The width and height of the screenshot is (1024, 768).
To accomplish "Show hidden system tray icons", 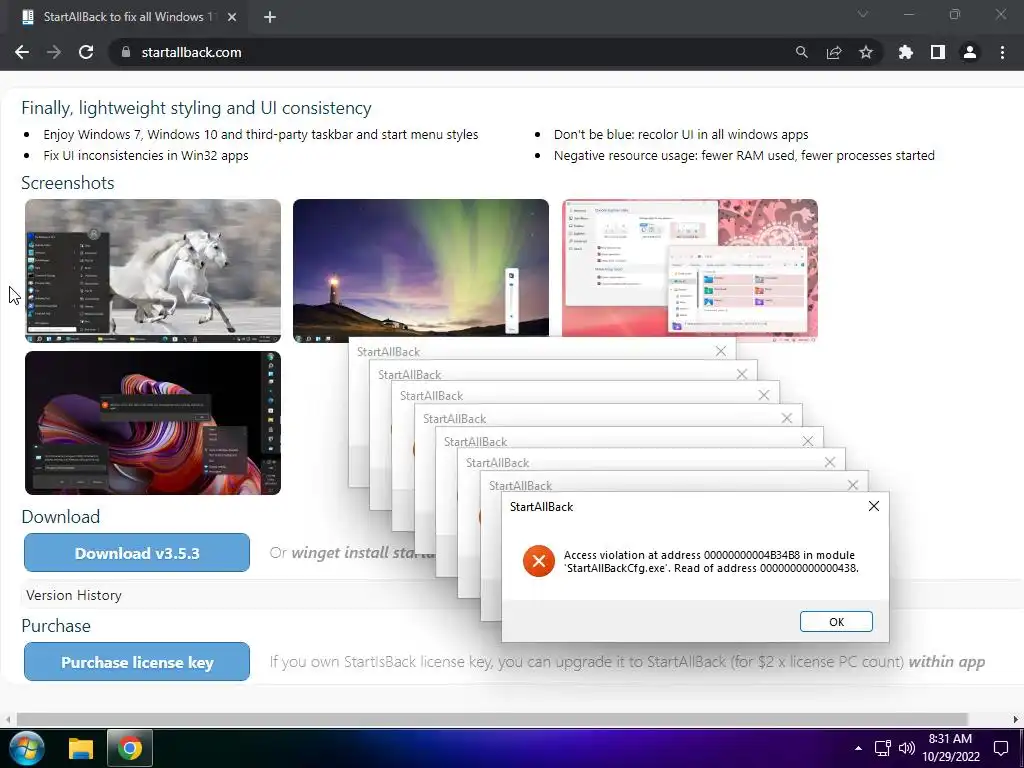I will pos(858,748).
